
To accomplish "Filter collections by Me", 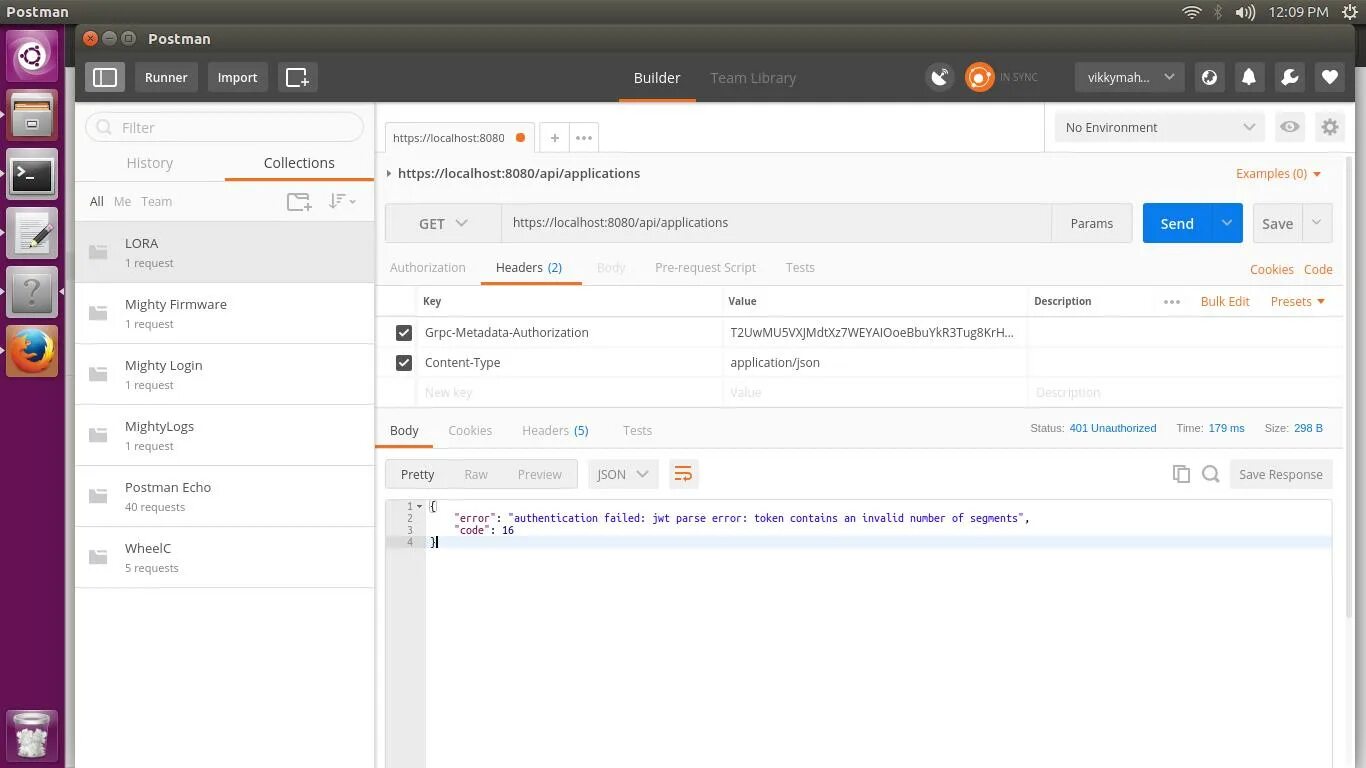I will pyautogui.click(x=122, y=201).
